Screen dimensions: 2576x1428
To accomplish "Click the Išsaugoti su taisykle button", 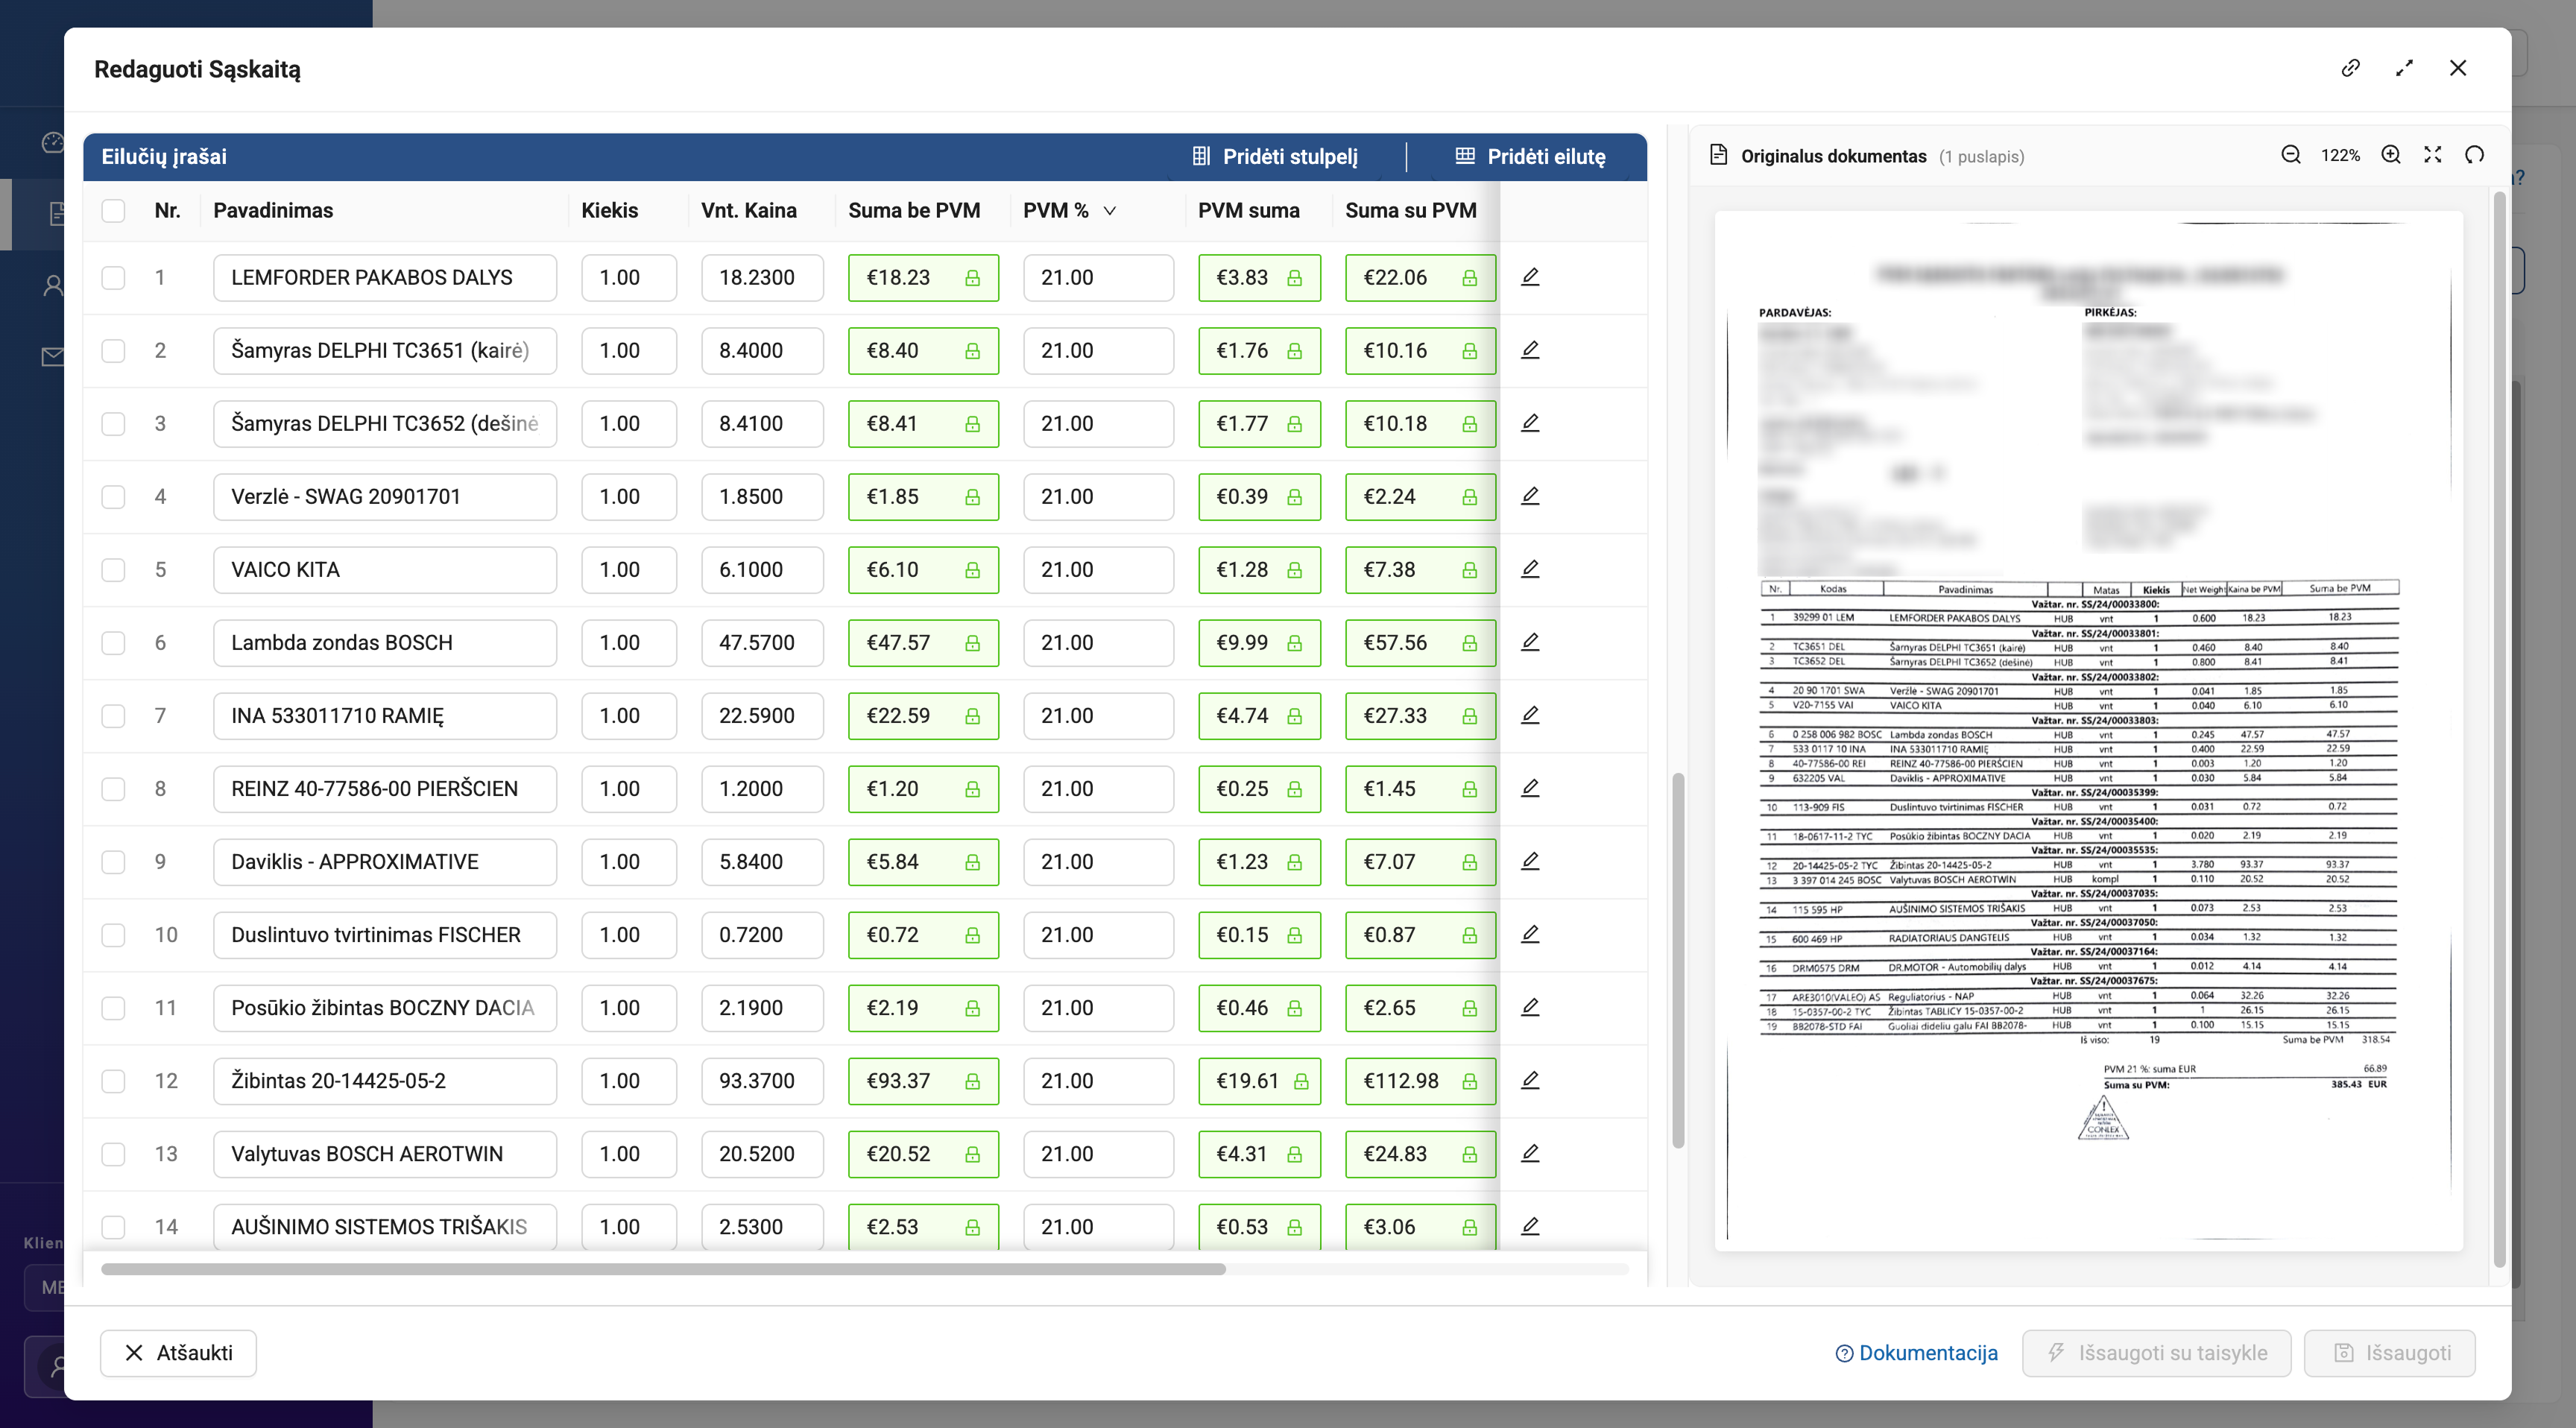I will pos(2156,1353).
